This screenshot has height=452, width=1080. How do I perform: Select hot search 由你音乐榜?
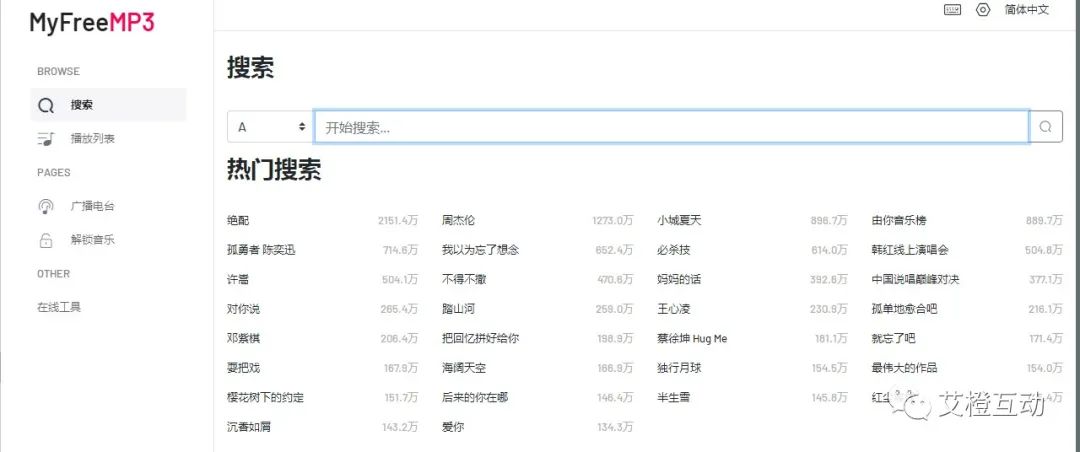click(x=900, y=220)
